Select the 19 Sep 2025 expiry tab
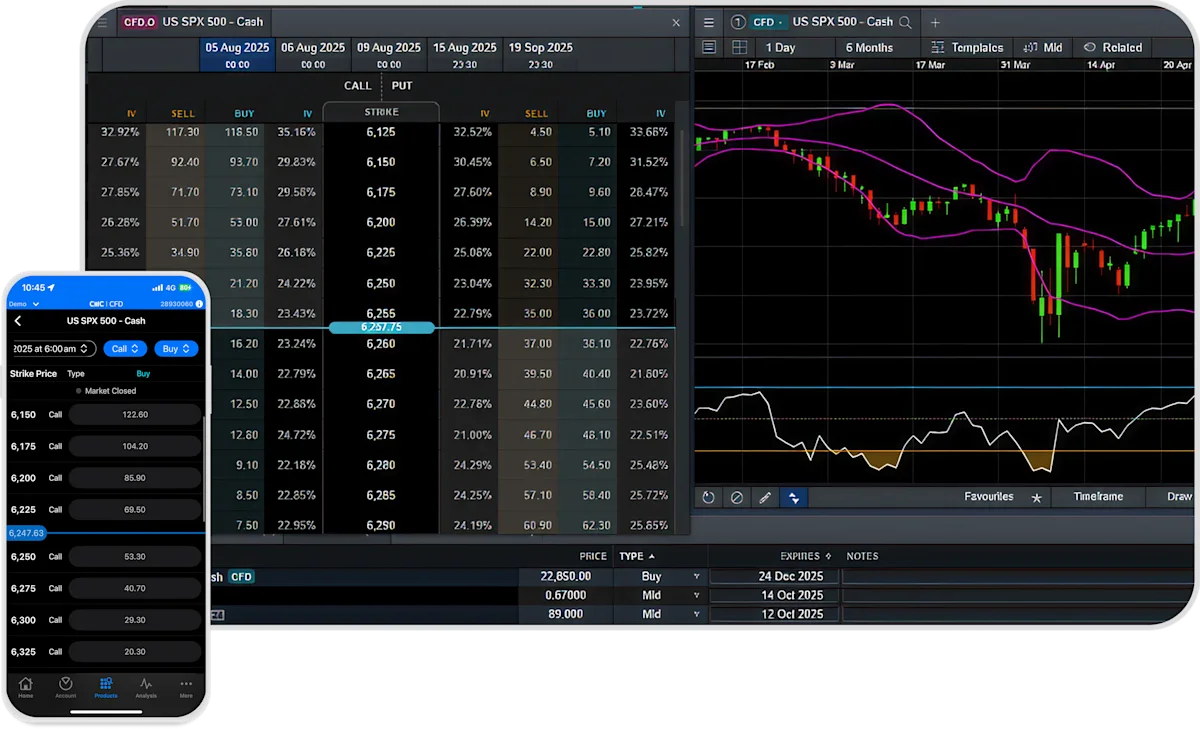The width and height of the screenshot is (1200, 729). point(540,54)
